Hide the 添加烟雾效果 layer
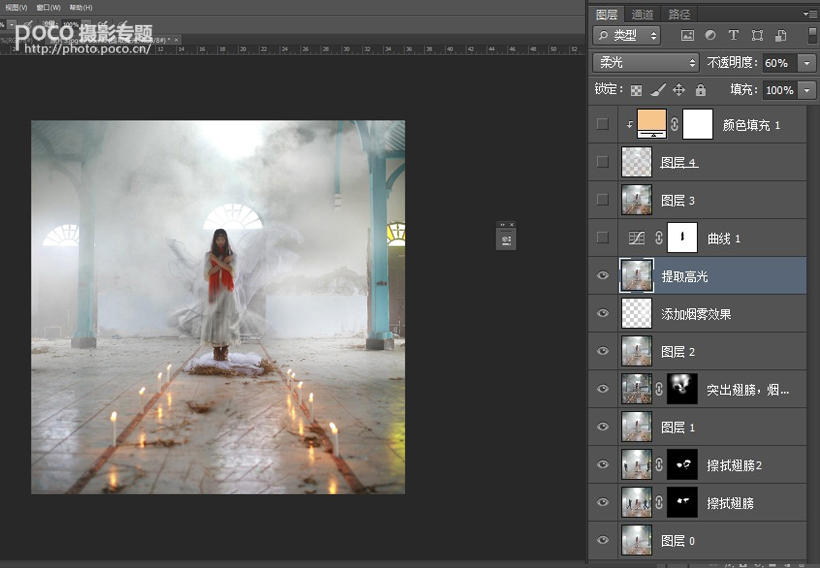The width and height of the screenshot is (820, 568). [602, 313]
